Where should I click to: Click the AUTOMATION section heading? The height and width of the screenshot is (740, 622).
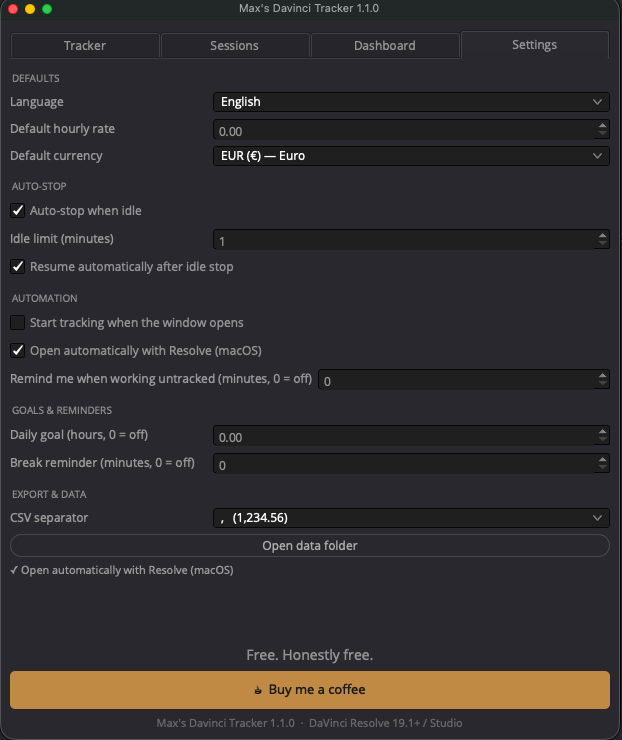[45, 298]
